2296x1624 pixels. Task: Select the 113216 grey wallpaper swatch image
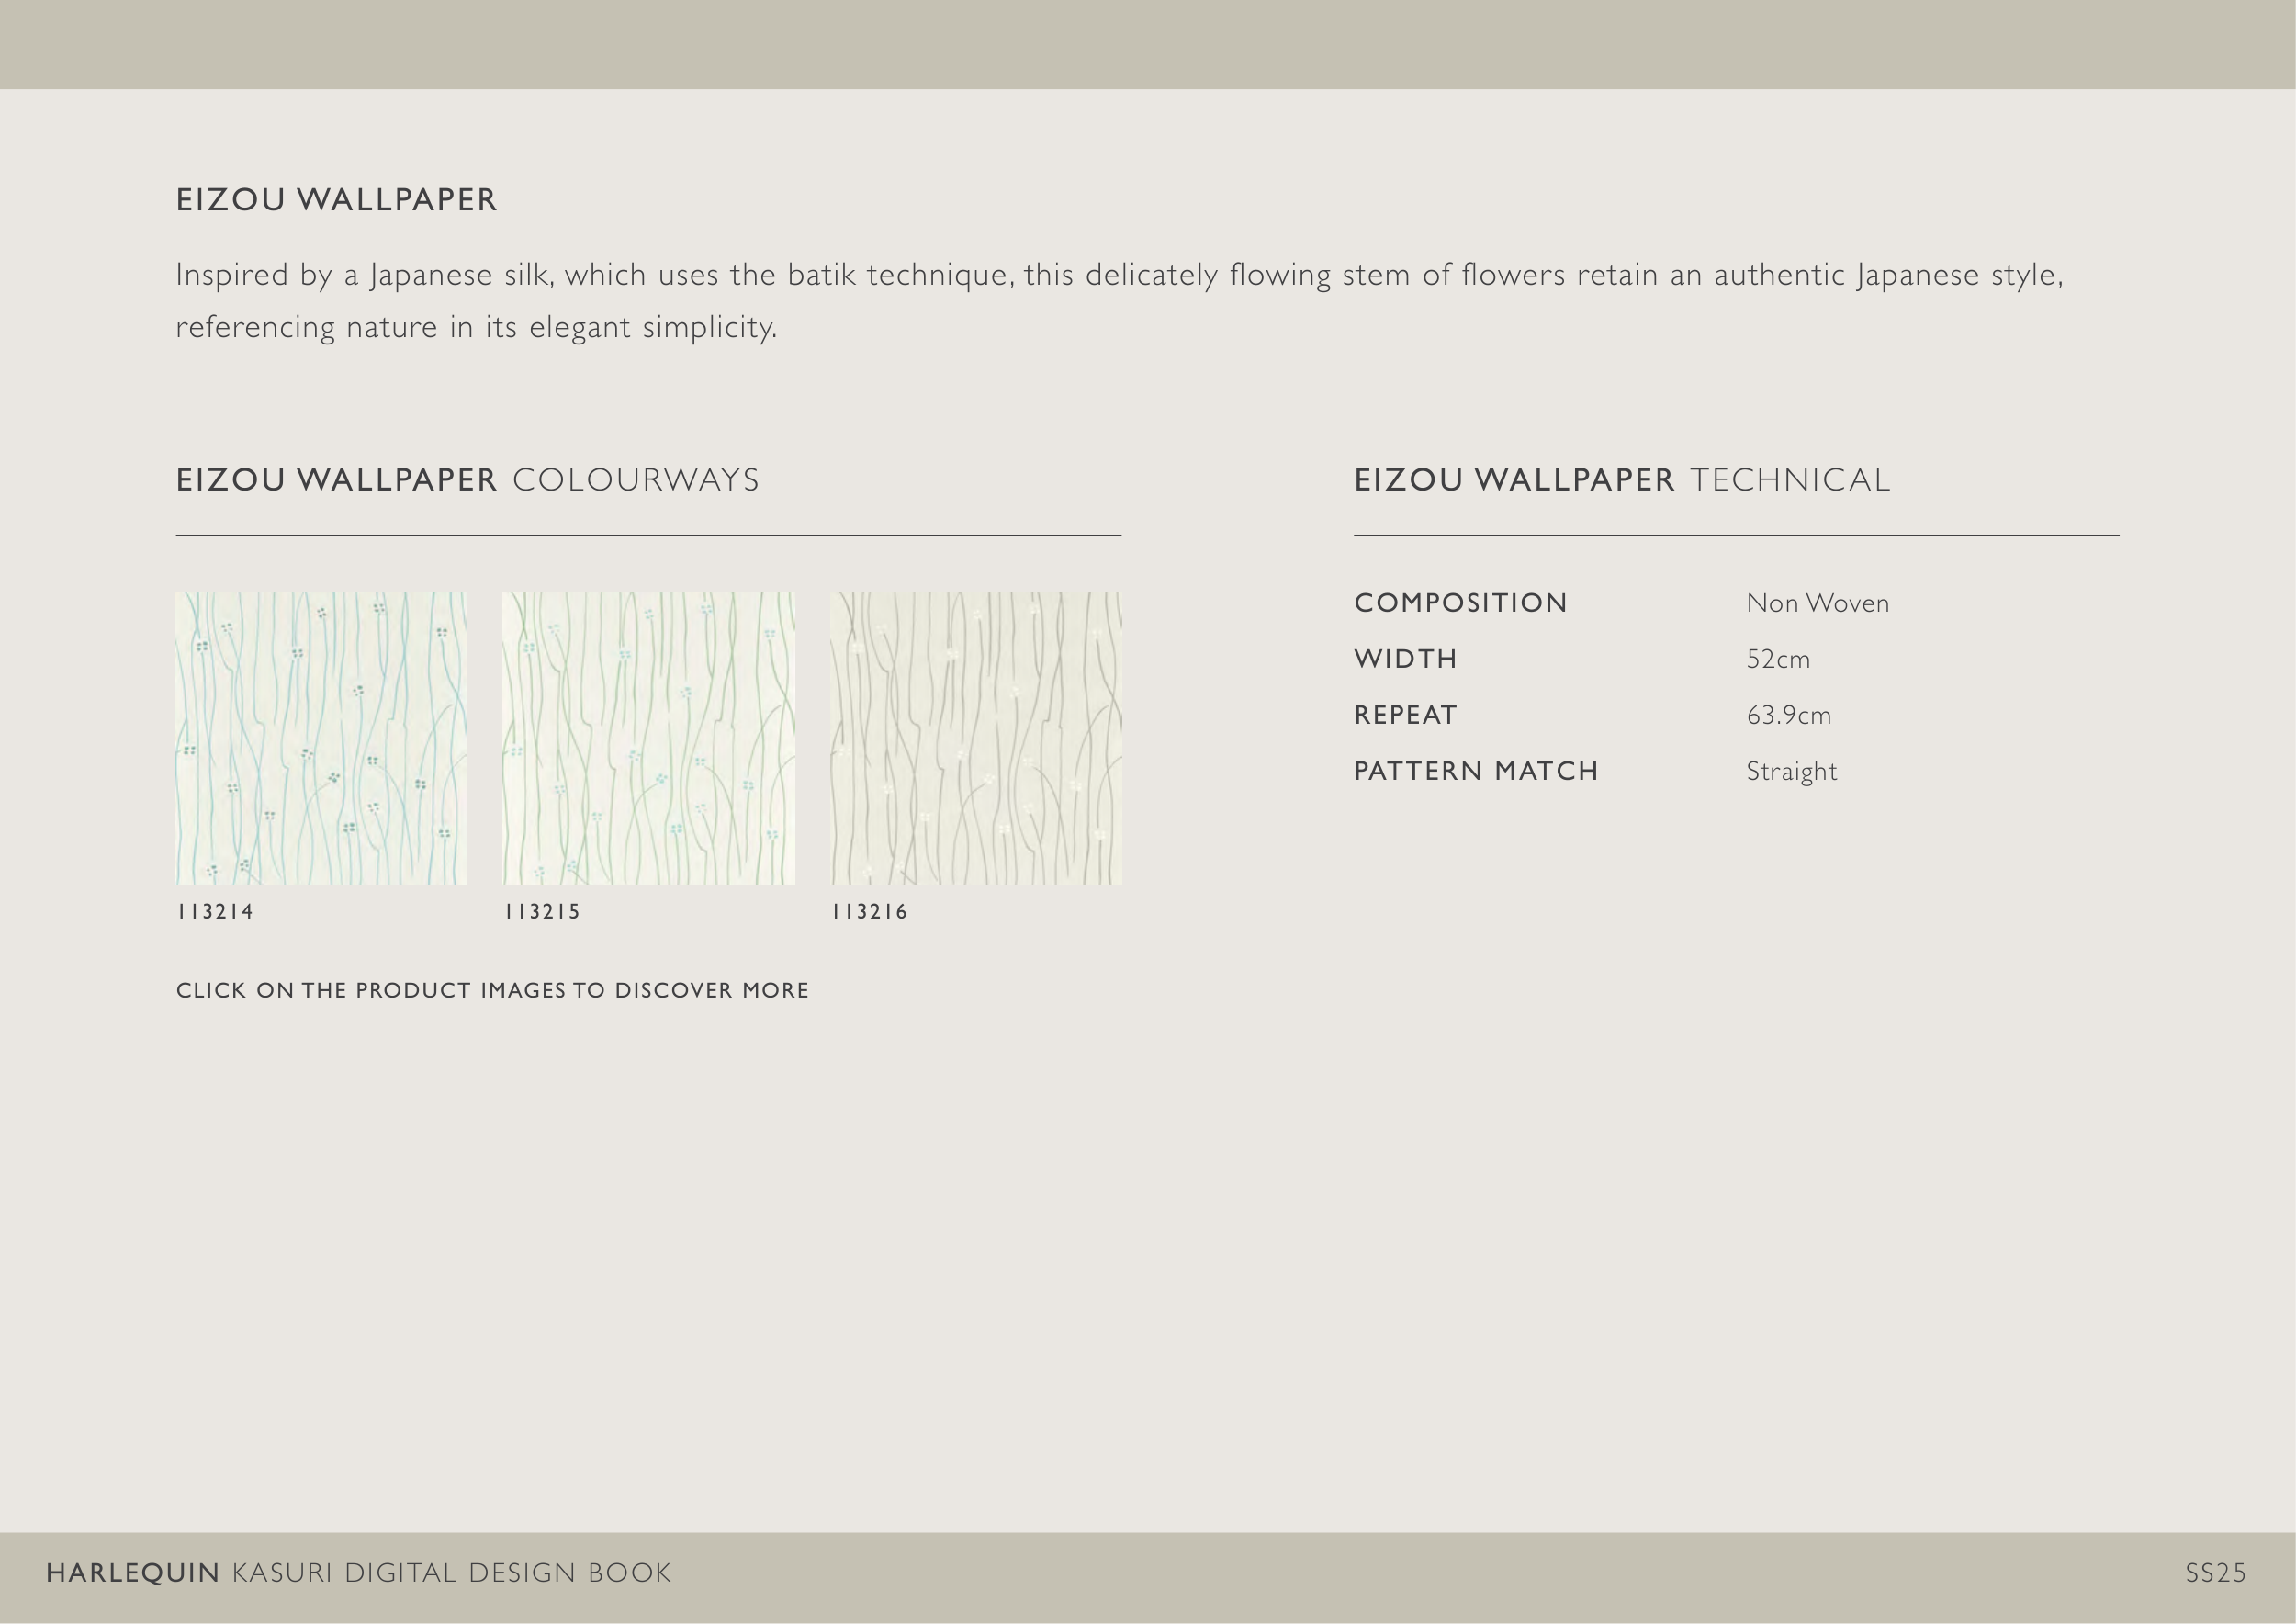pos(976,738)
